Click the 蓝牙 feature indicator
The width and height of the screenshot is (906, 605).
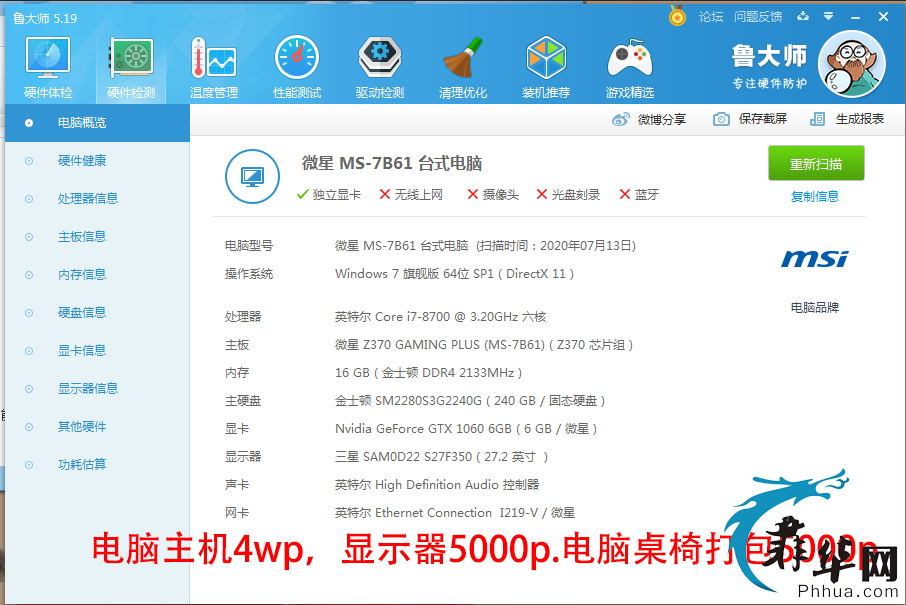pyautogui.click(x=638, y=195)
